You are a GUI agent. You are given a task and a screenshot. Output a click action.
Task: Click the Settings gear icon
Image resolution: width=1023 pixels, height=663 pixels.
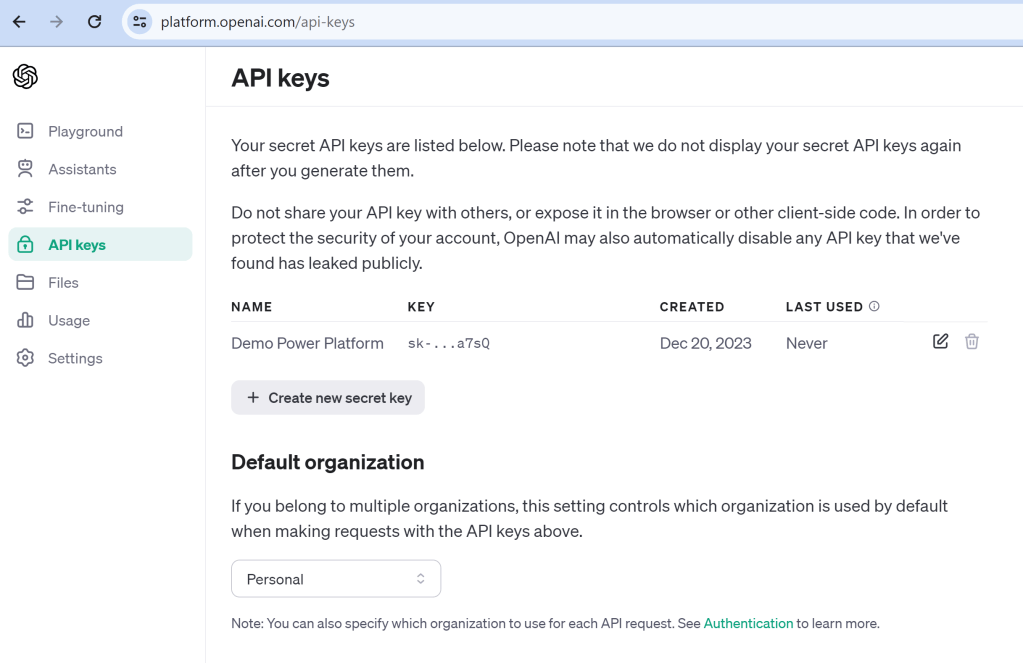pyautogui.click(x=26, y=358)
